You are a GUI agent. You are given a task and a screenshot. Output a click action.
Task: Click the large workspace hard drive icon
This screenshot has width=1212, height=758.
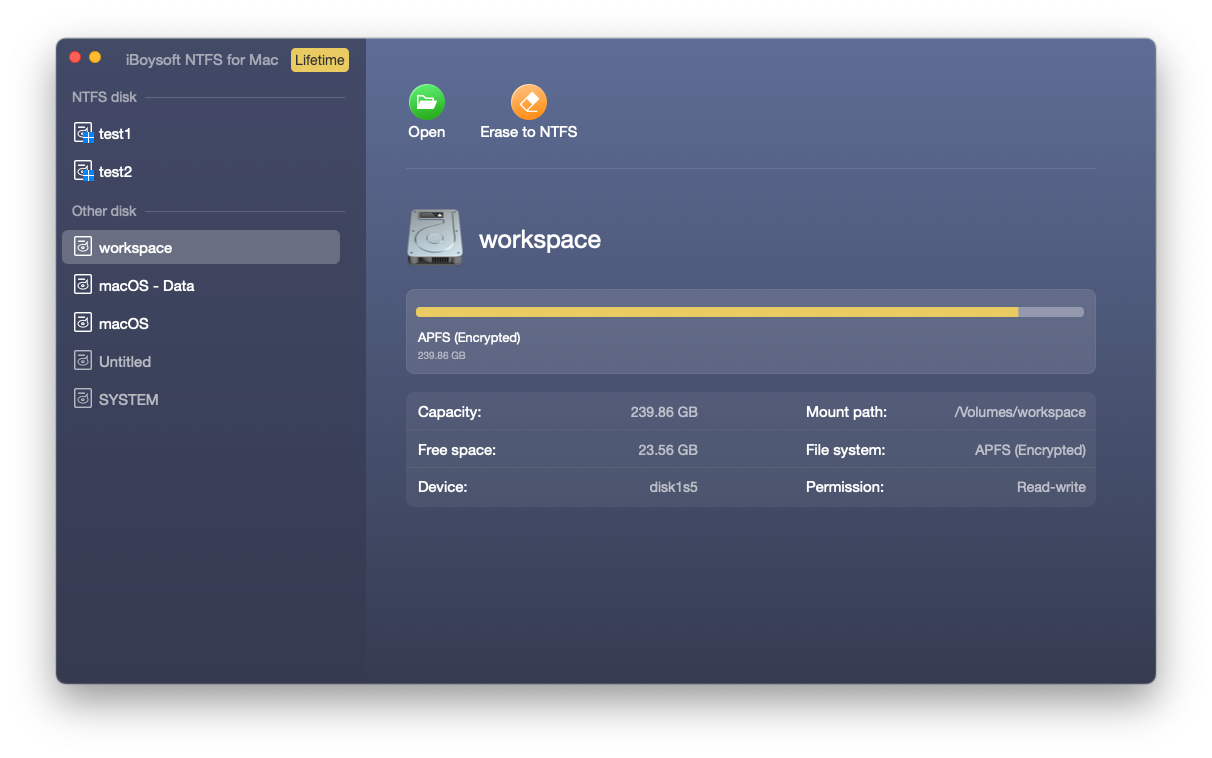(x=435, y=238)
